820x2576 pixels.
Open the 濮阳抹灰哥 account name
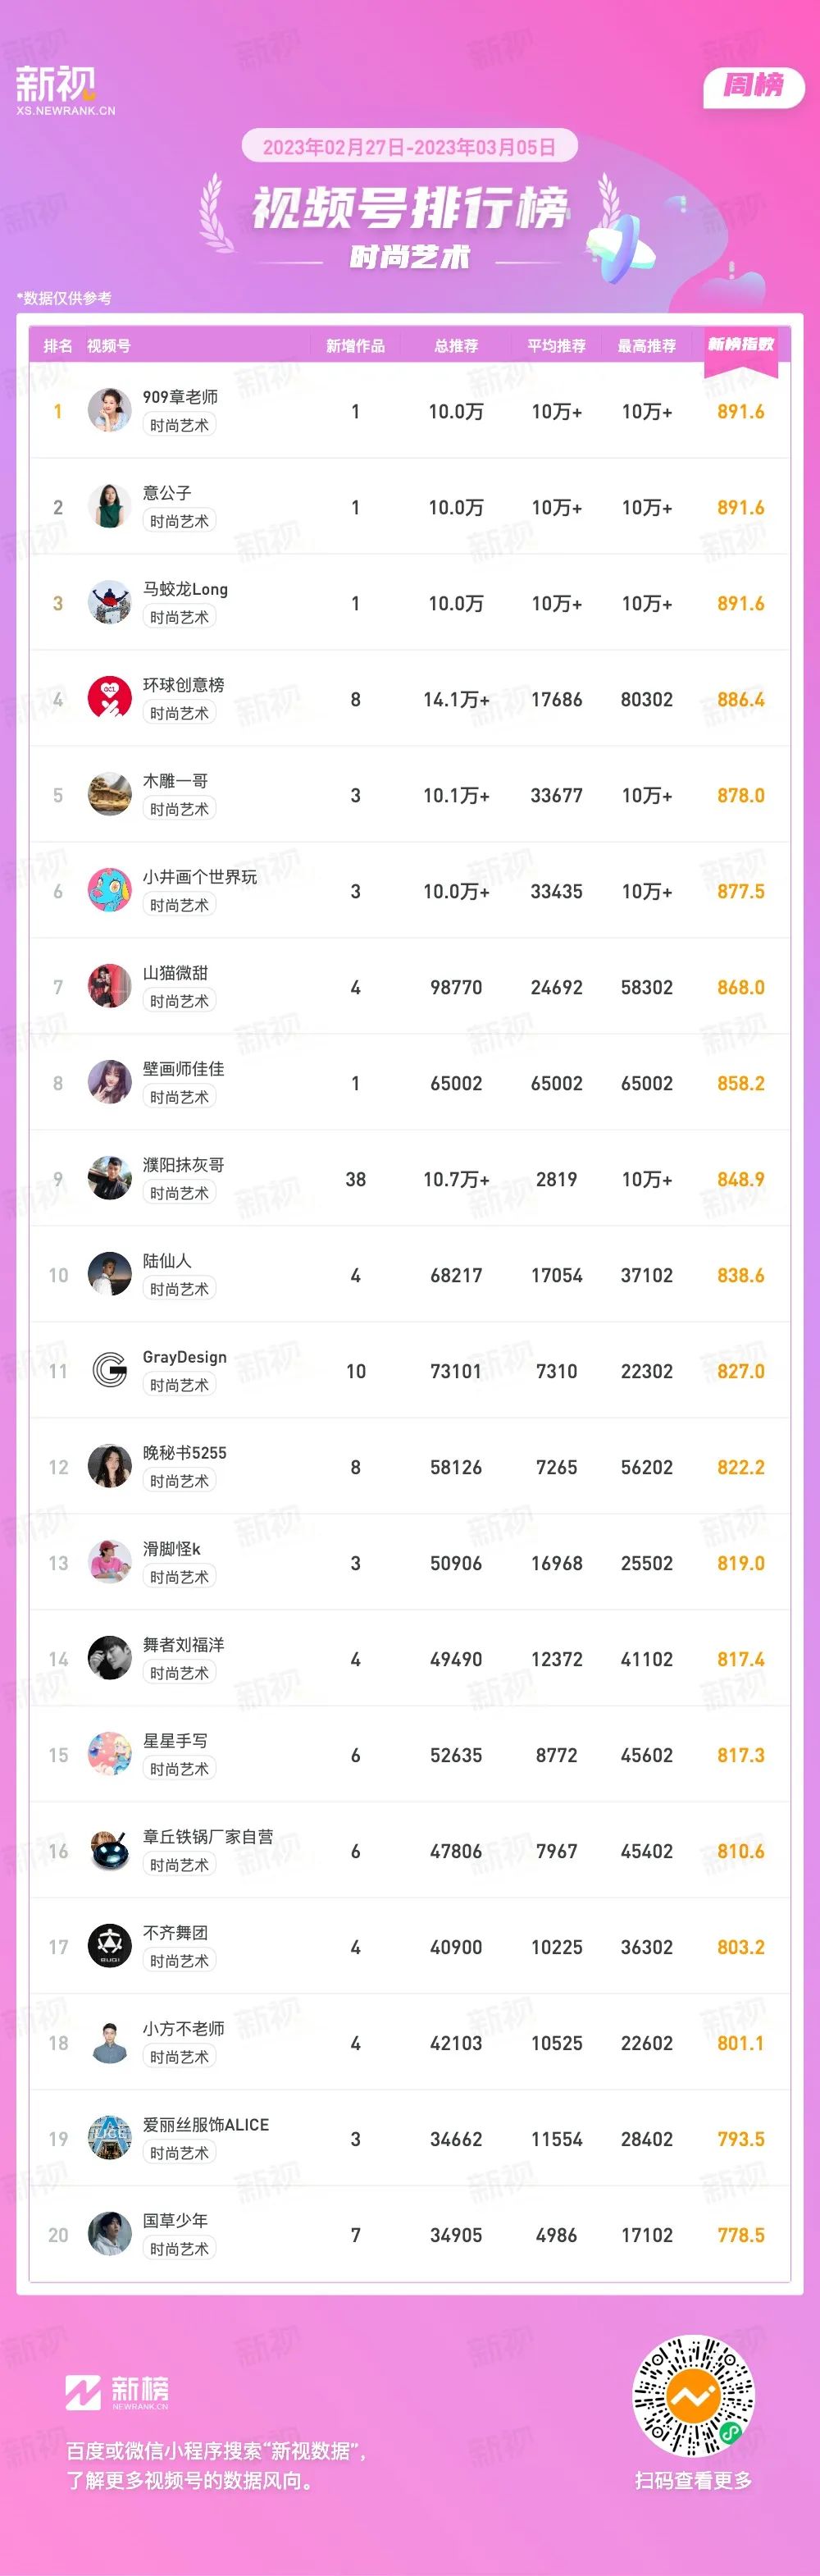pyautogui.click(x=184, y=1165)
